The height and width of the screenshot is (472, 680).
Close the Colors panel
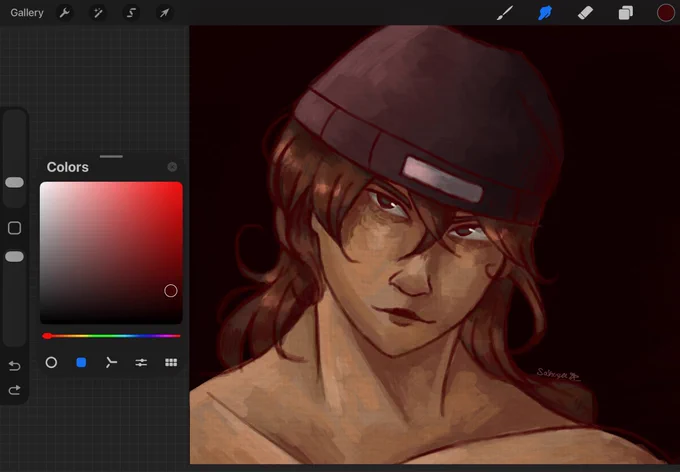[172, 167]
